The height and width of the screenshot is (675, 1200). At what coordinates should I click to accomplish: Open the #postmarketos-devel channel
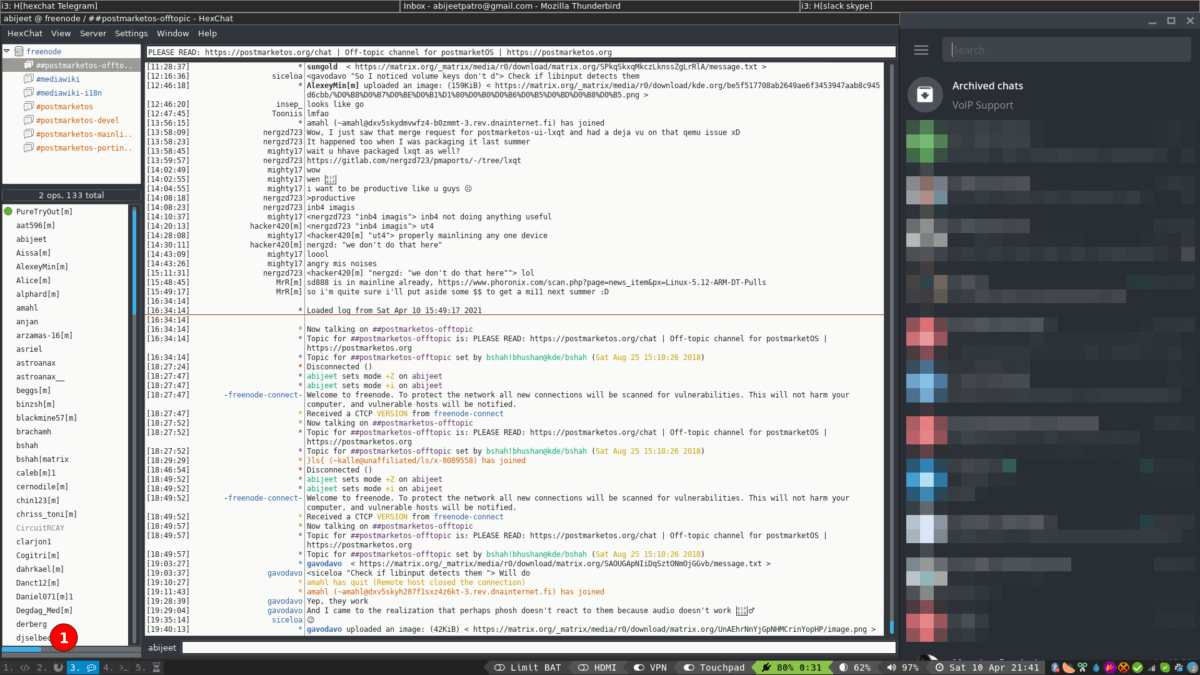coord(77,120)
